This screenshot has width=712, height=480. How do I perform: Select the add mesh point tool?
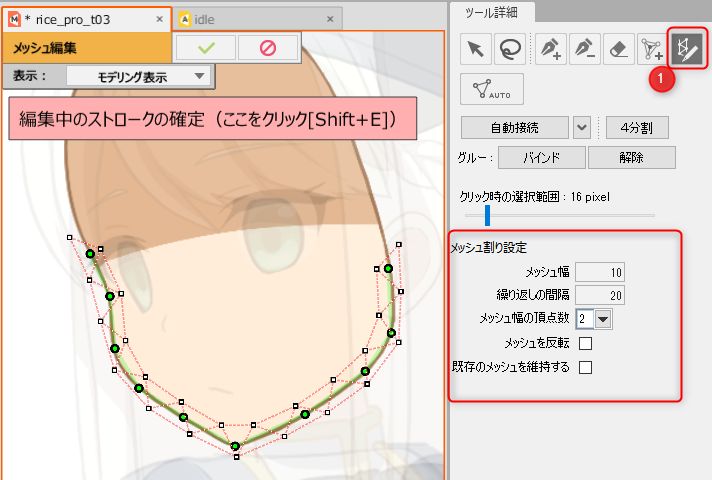652,48
